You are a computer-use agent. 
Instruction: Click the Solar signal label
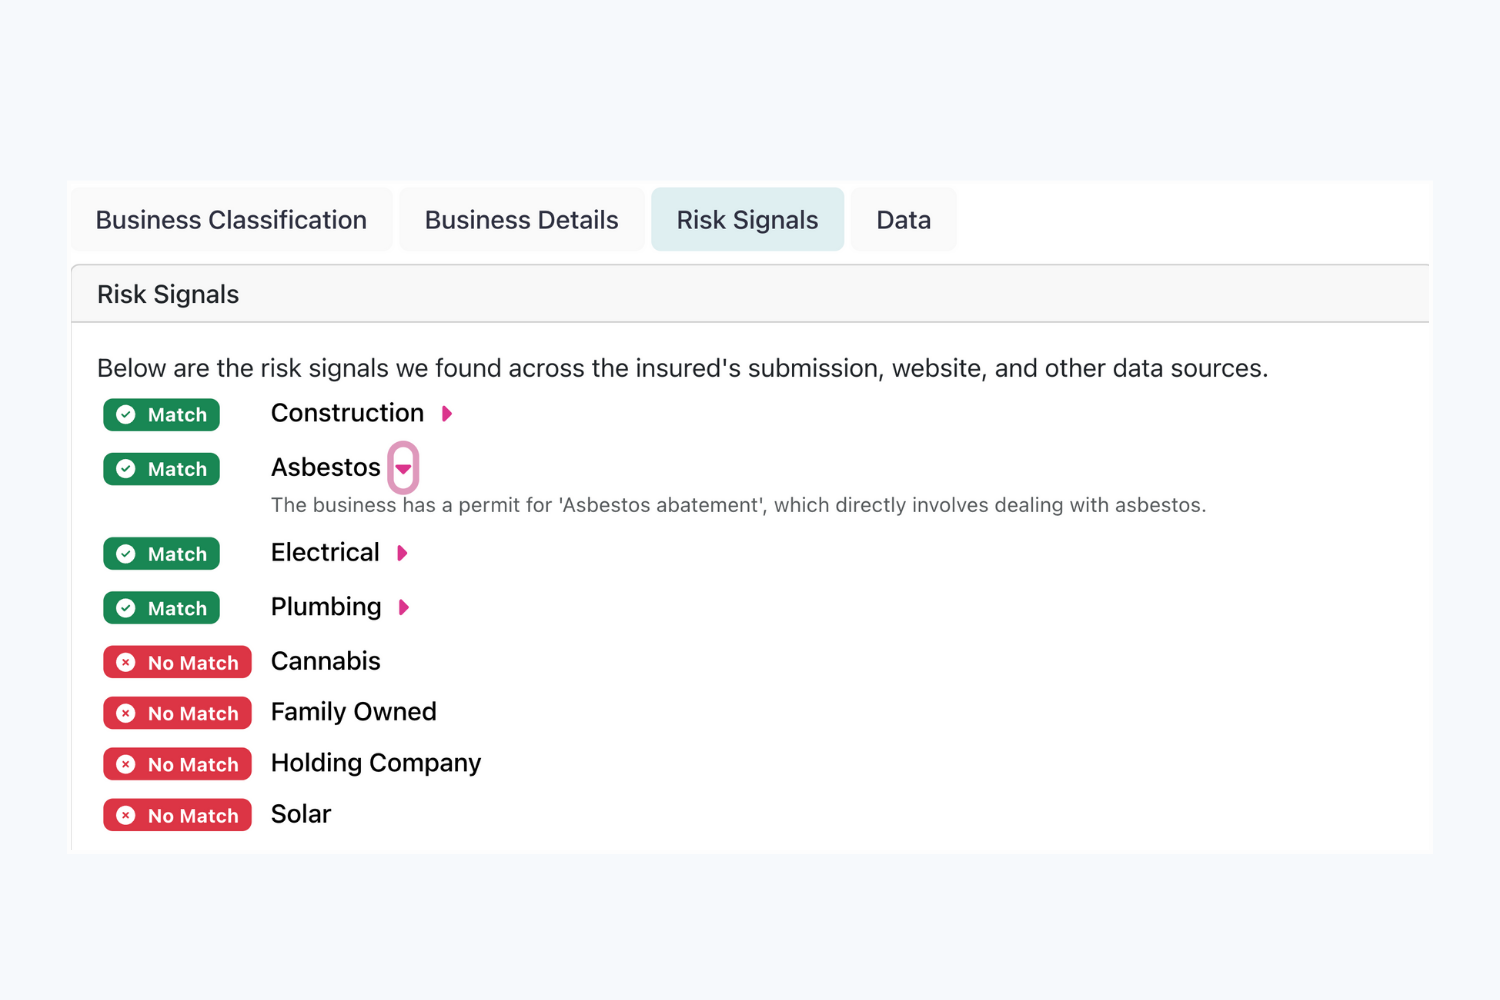point(301,814)
